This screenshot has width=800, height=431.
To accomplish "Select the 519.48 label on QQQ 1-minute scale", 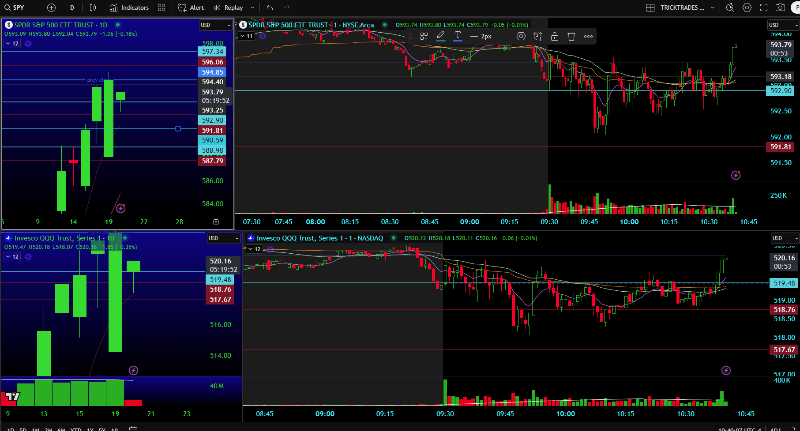I will [x=784, y=283].
